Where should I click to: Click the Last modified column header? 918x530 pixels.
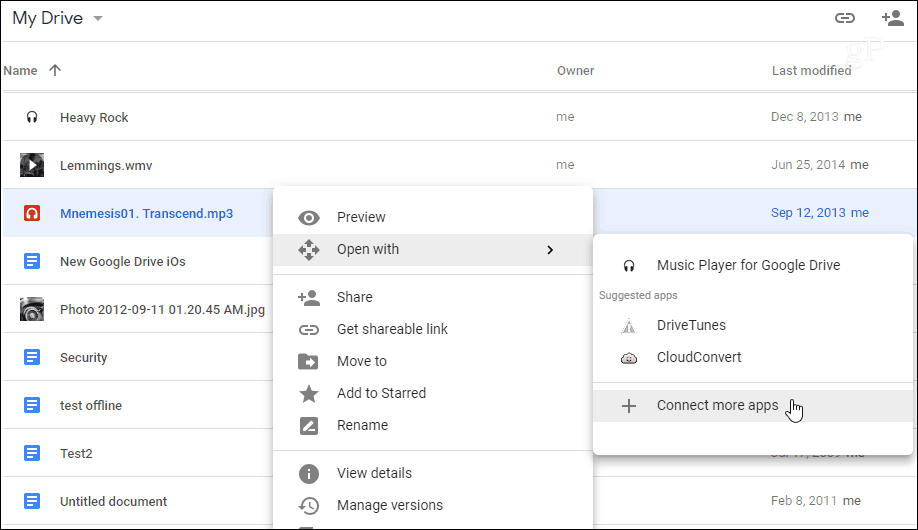point(811,71)
